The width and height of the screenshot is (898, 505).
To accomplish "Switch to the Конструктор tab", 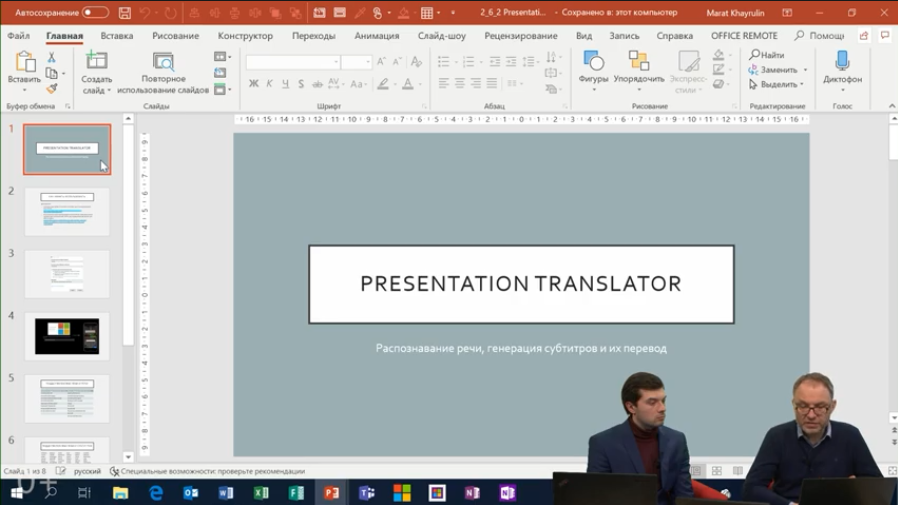I will pyautogui.click(x=245, y=35).
